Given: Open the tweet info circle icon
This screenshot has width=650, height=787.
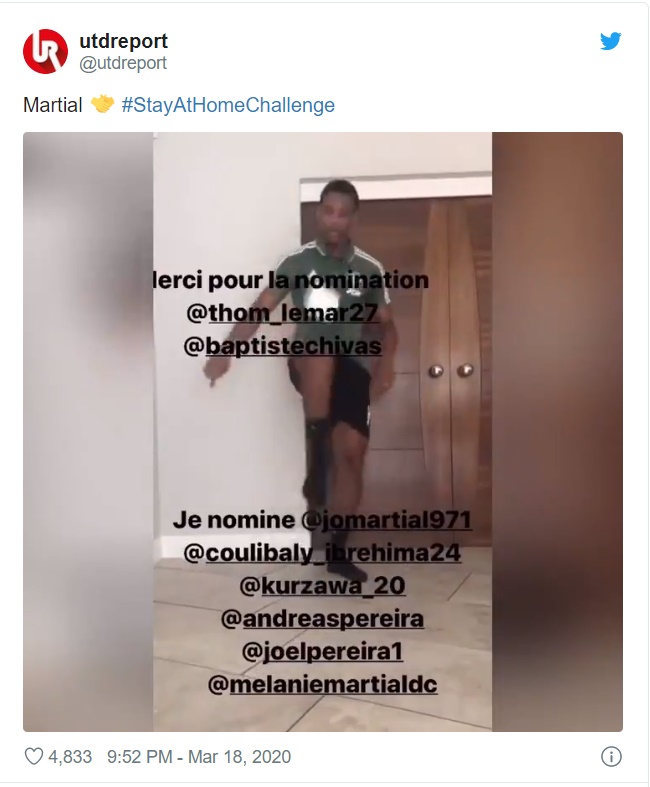Looking at the screenshot, I should pyautogui.click(x=611, y=756).
